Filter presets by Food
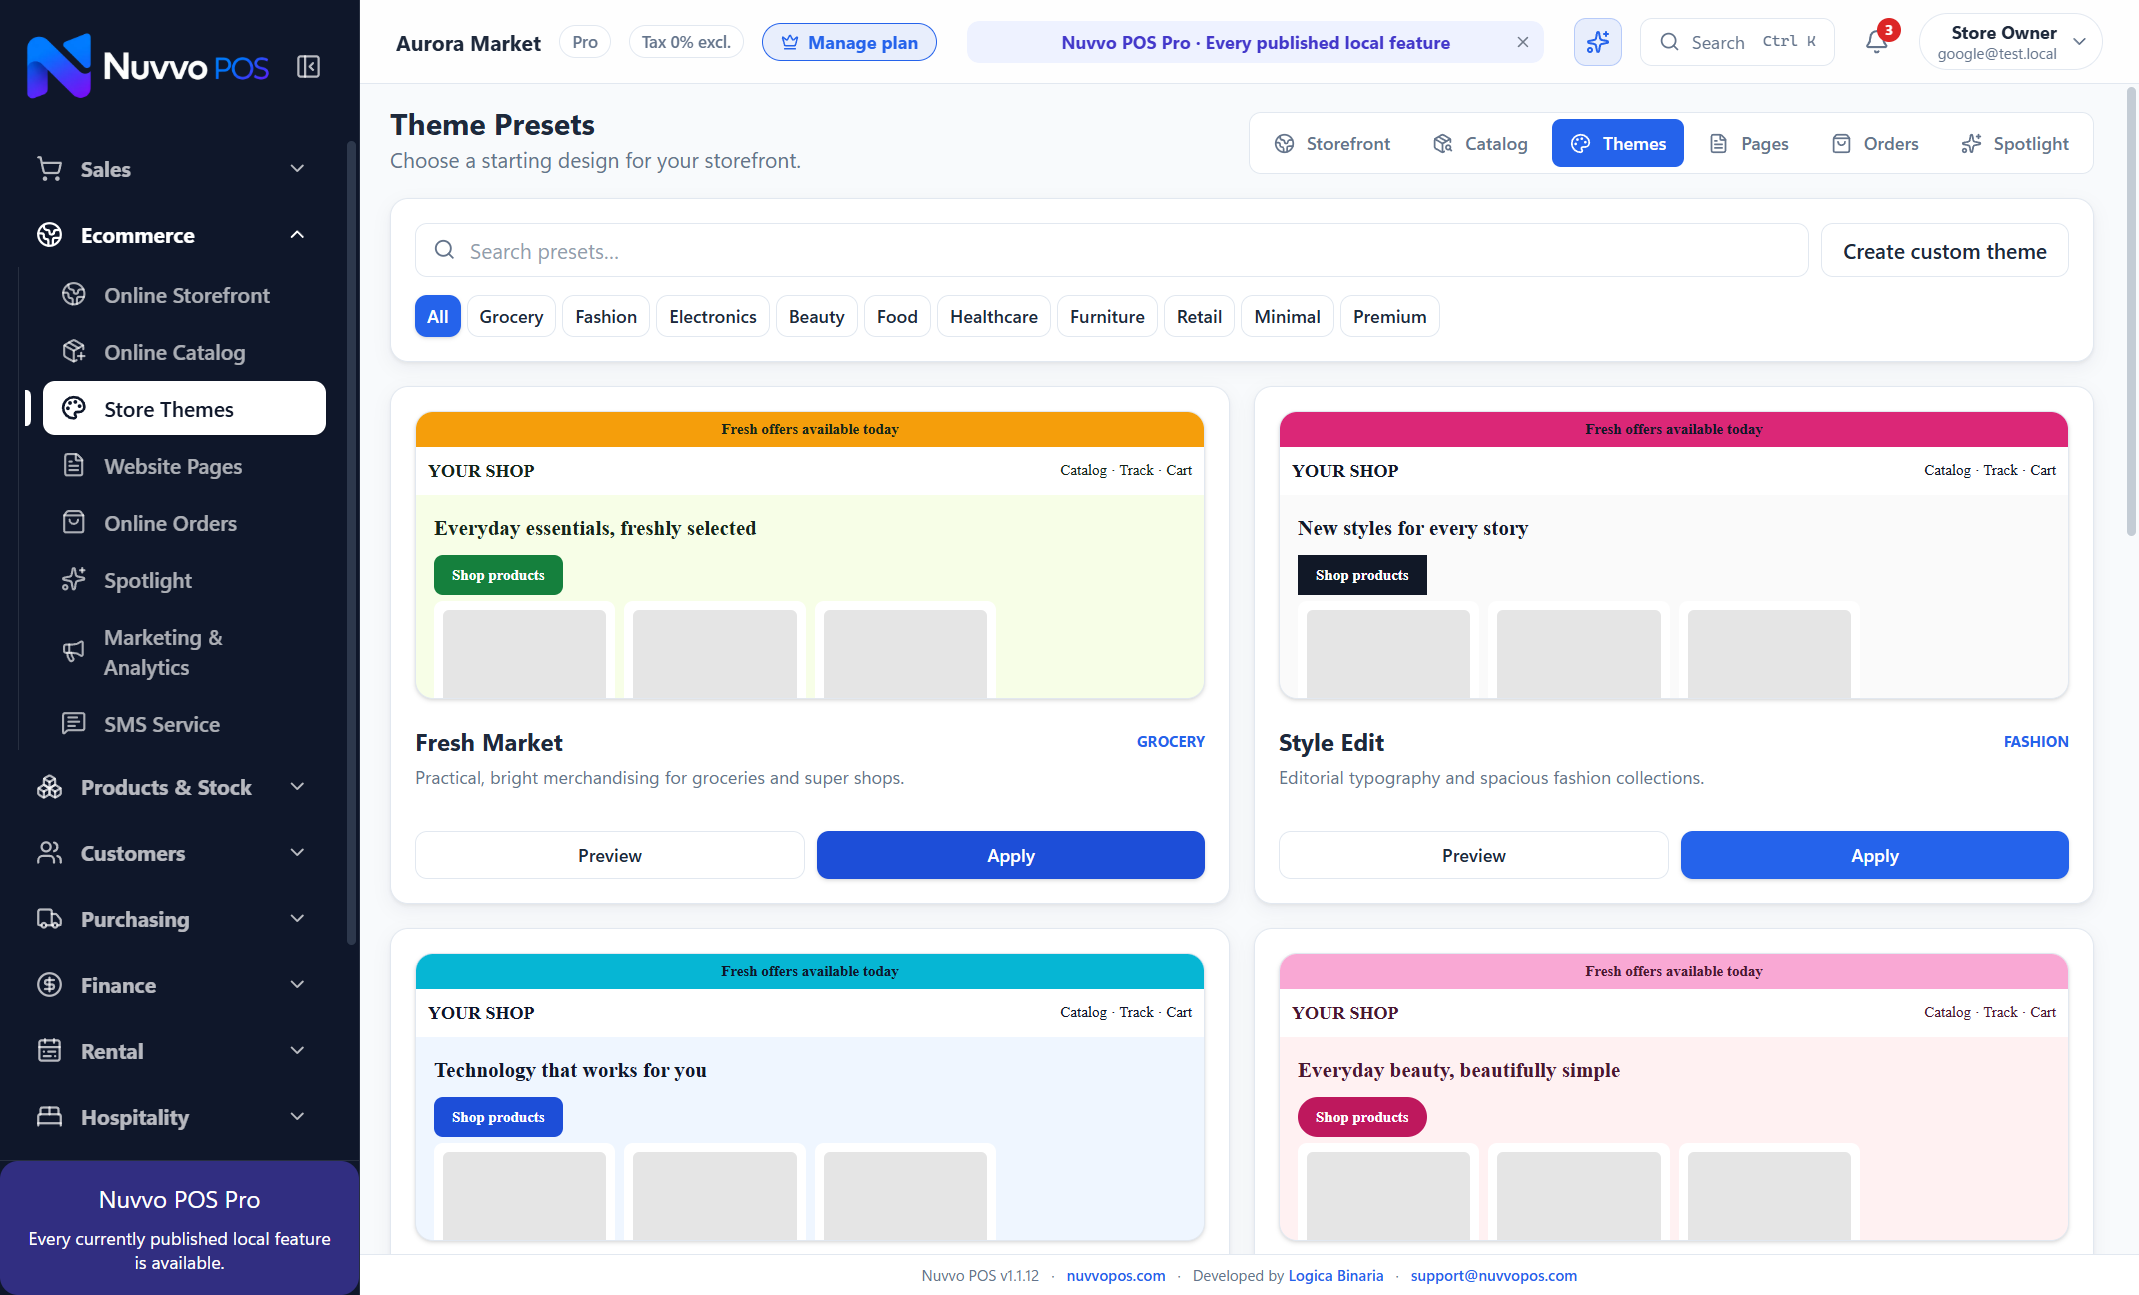 [897, 316]
